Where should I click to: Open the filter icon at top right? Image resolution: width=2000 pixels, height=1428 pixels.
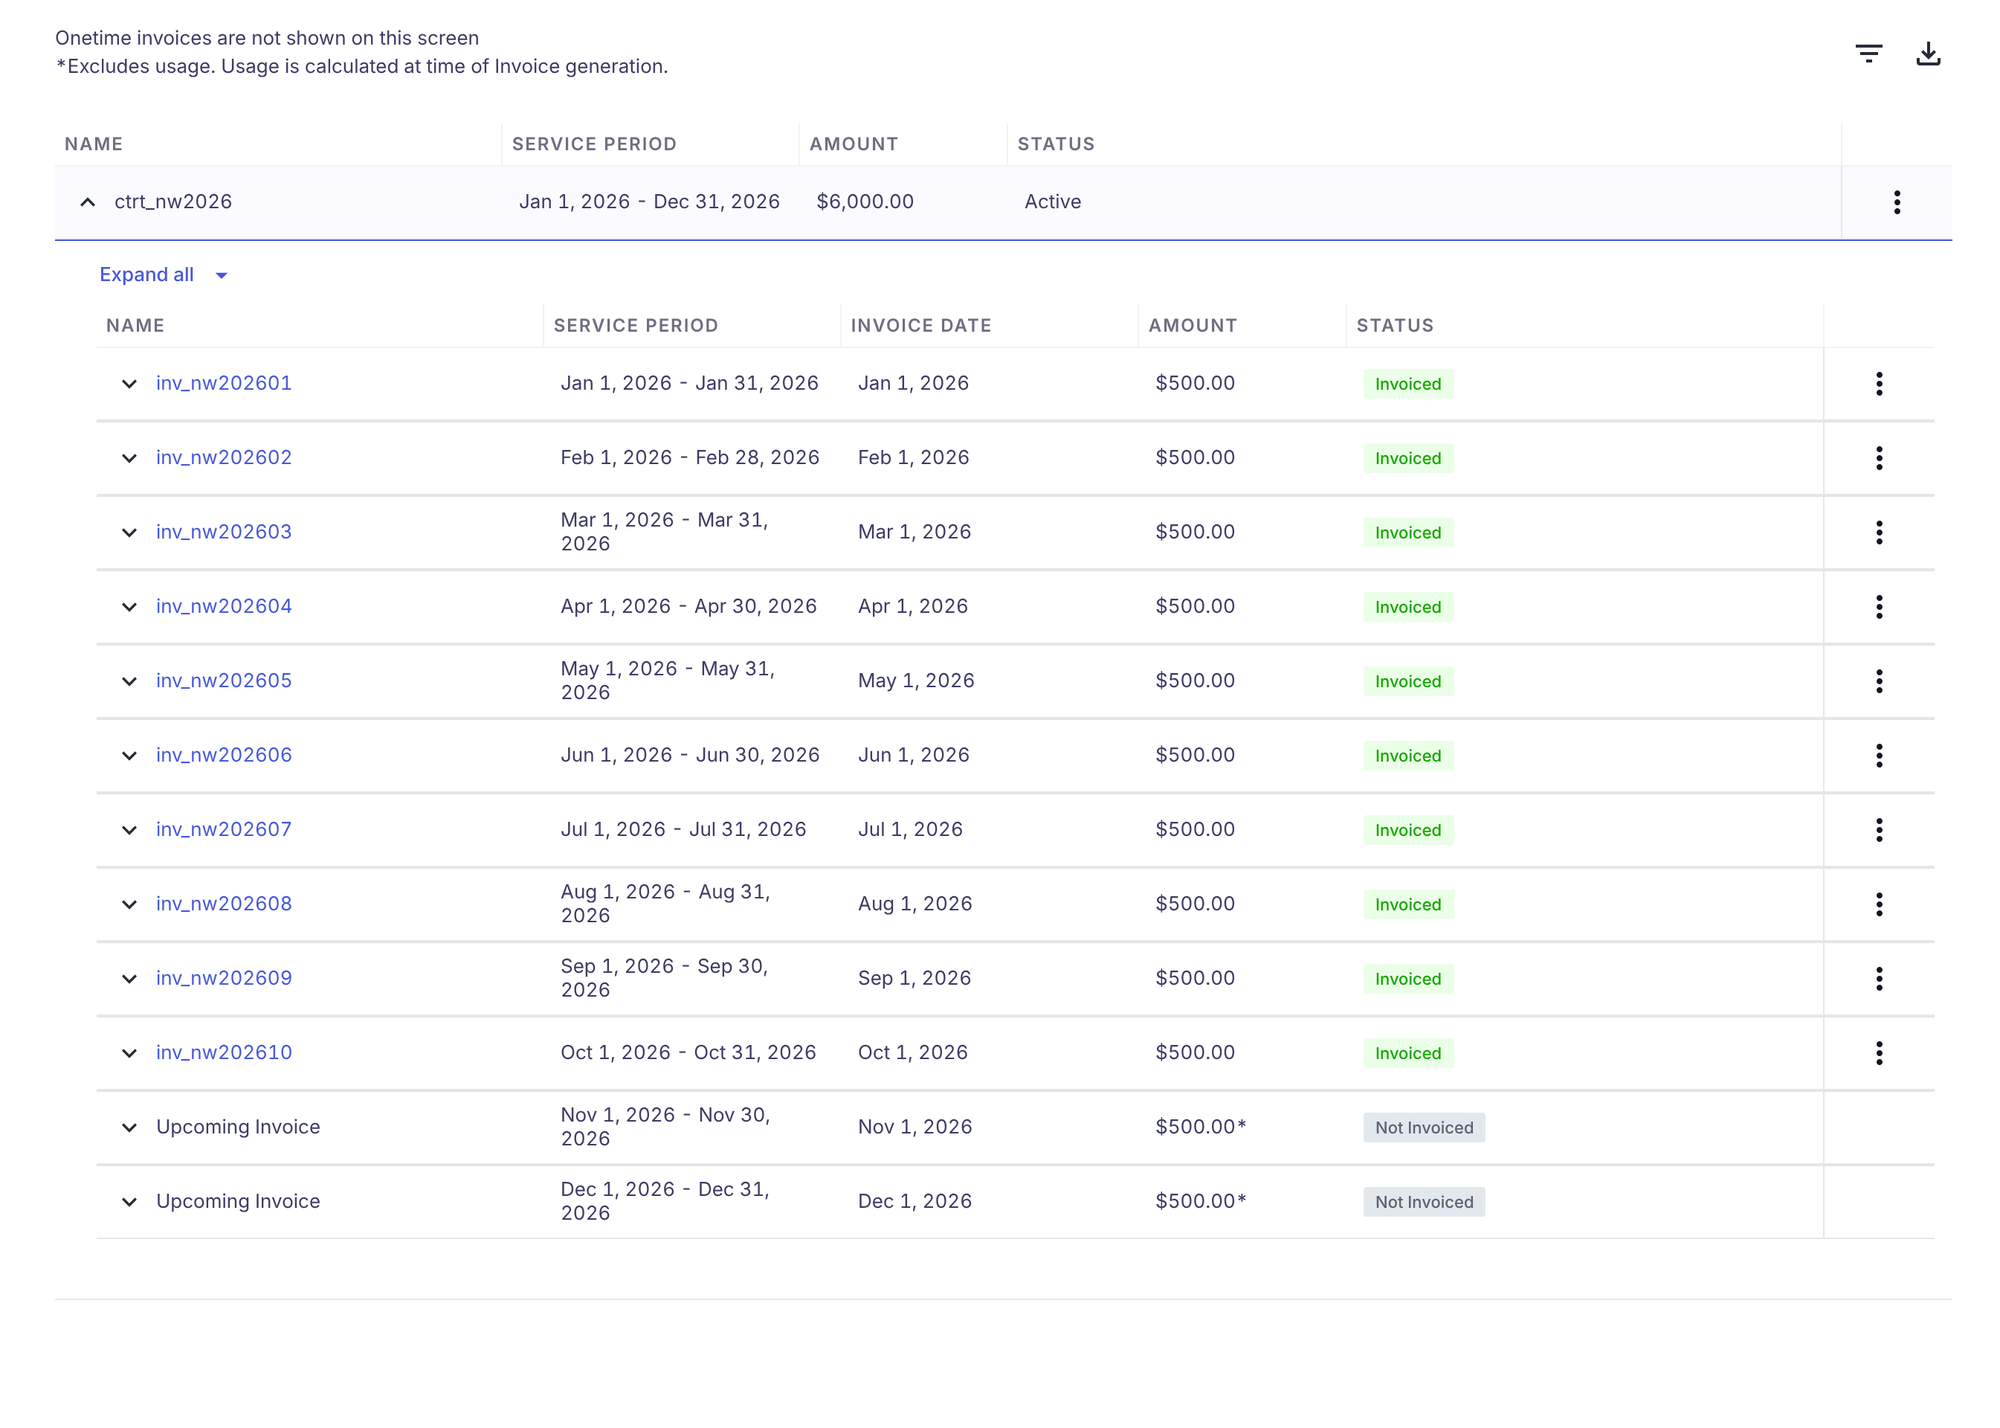[1868, 53]
